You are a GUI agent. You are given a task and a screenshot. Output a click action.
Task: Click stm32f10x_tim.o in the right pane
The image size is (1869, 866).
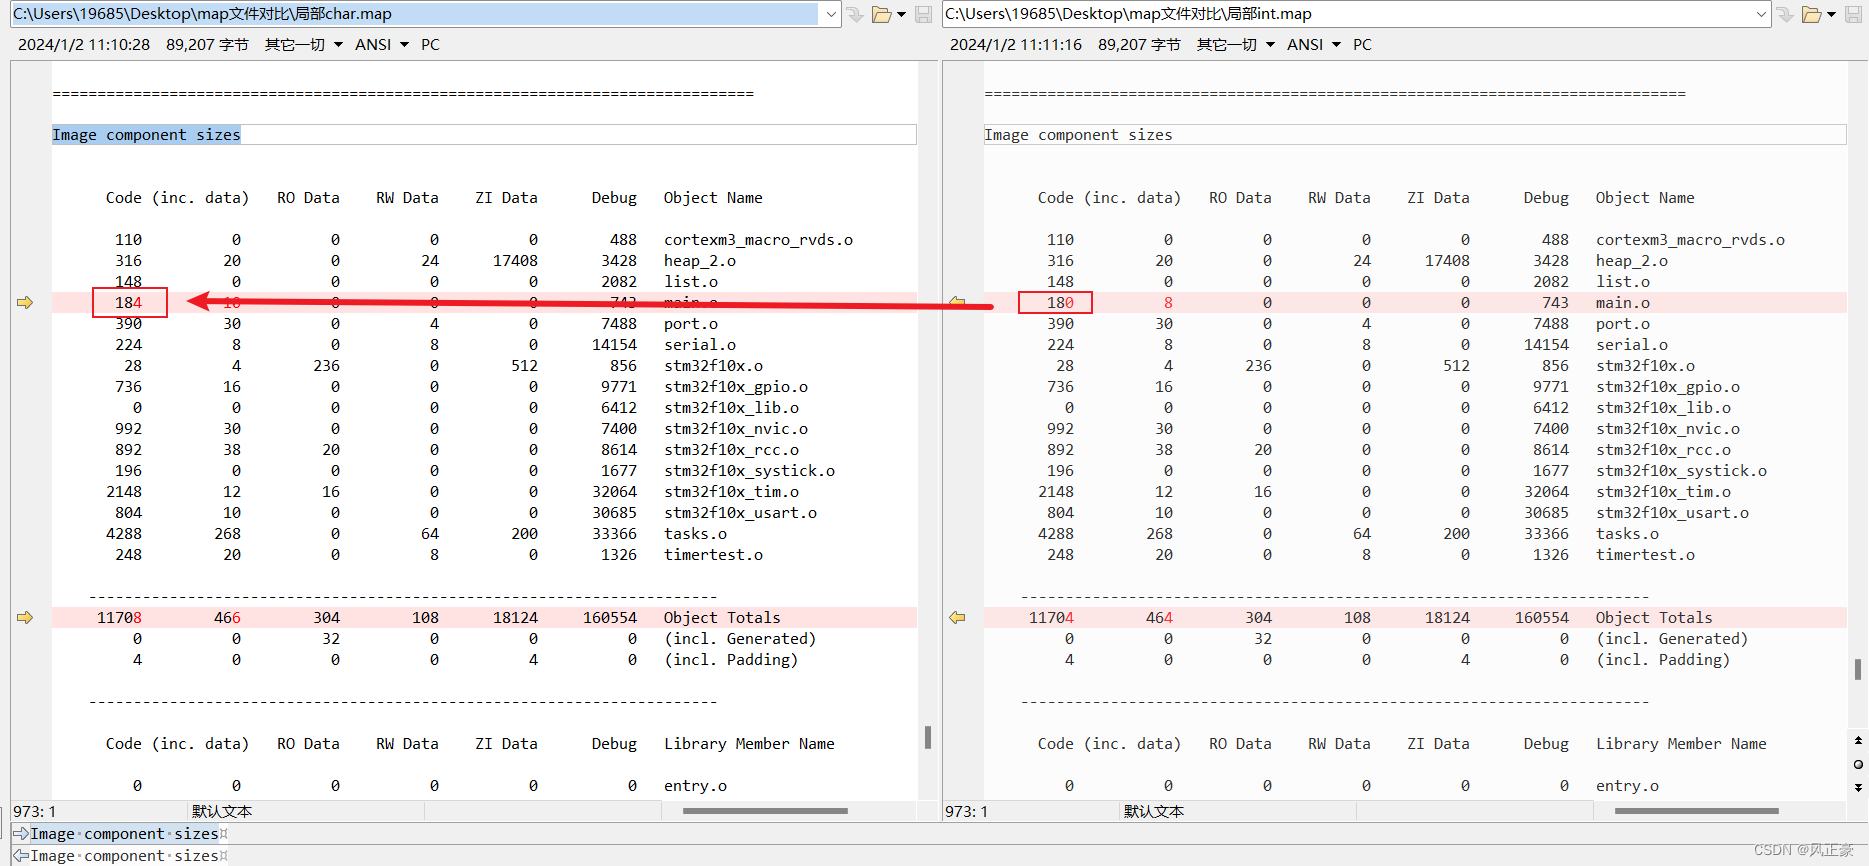[x=1663, y=491]
